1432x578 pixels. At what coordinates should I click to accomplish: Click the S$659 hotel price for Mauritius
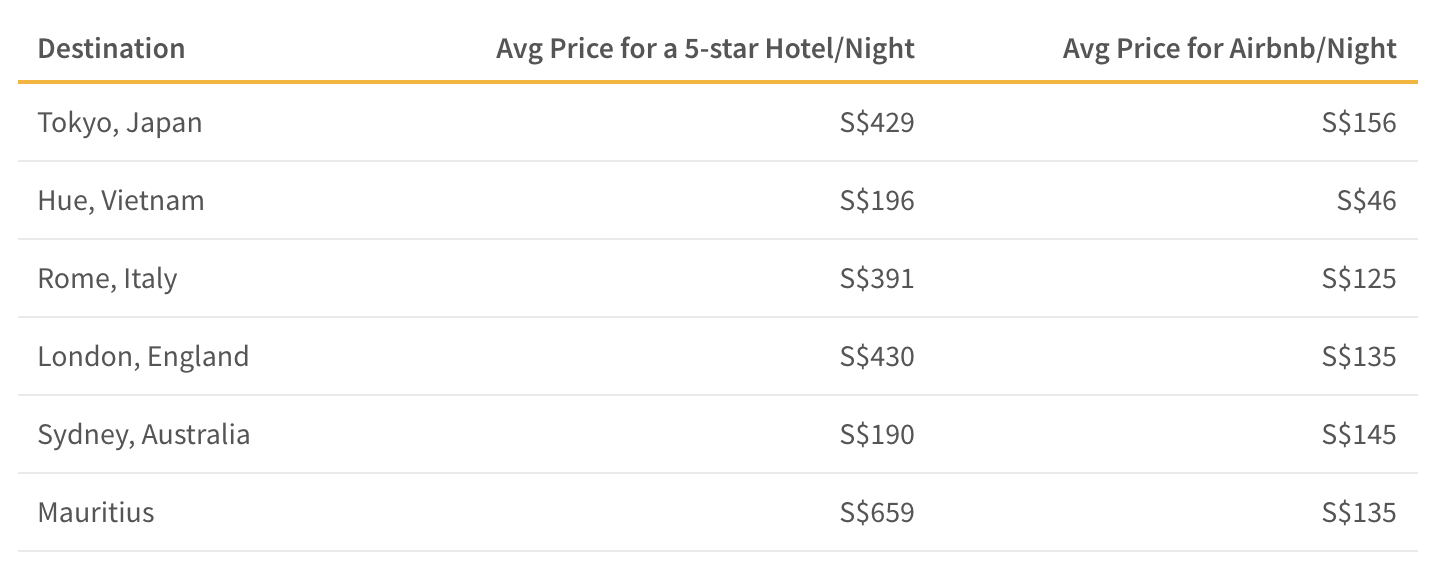tap(877, 513)
